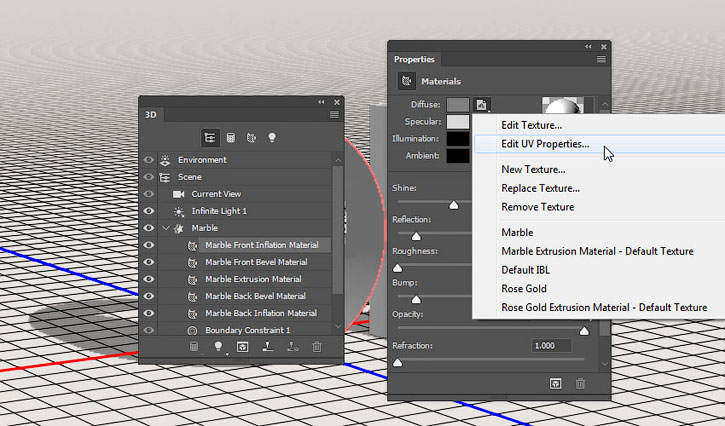Click the Scene icon in 3D panel
725x426 pixels.
(x=165, y=177)
